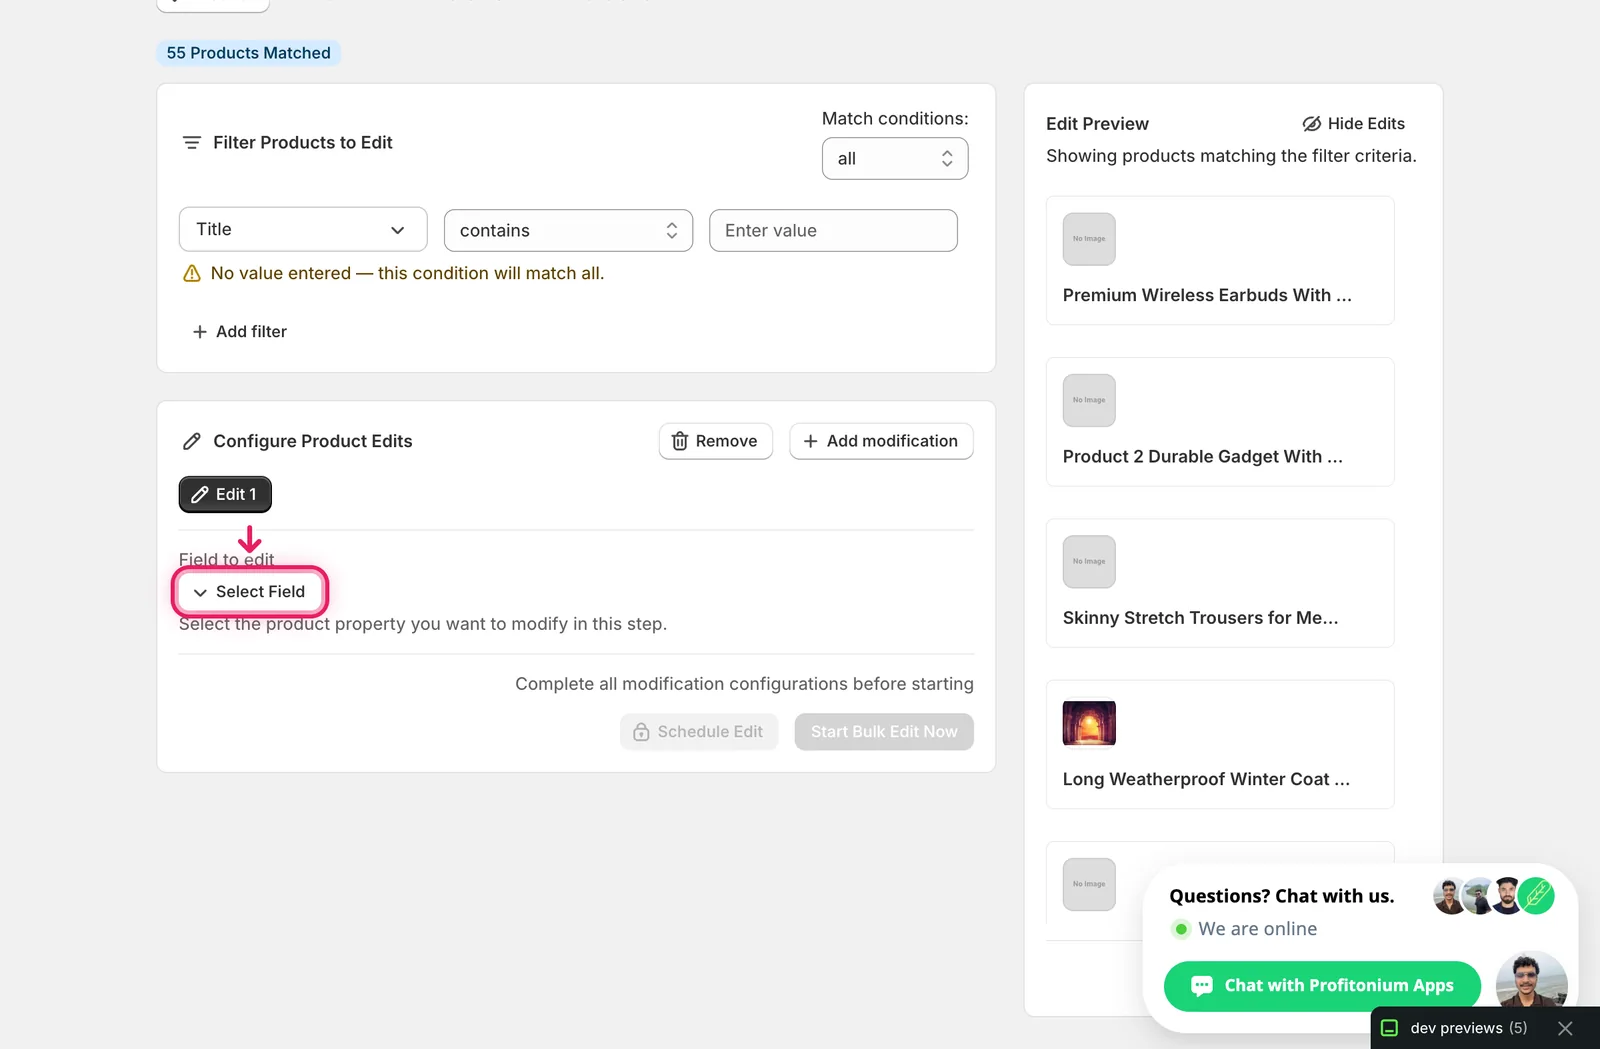Remove the current modification
The image size is (1600, 1049).
point(715,441)
